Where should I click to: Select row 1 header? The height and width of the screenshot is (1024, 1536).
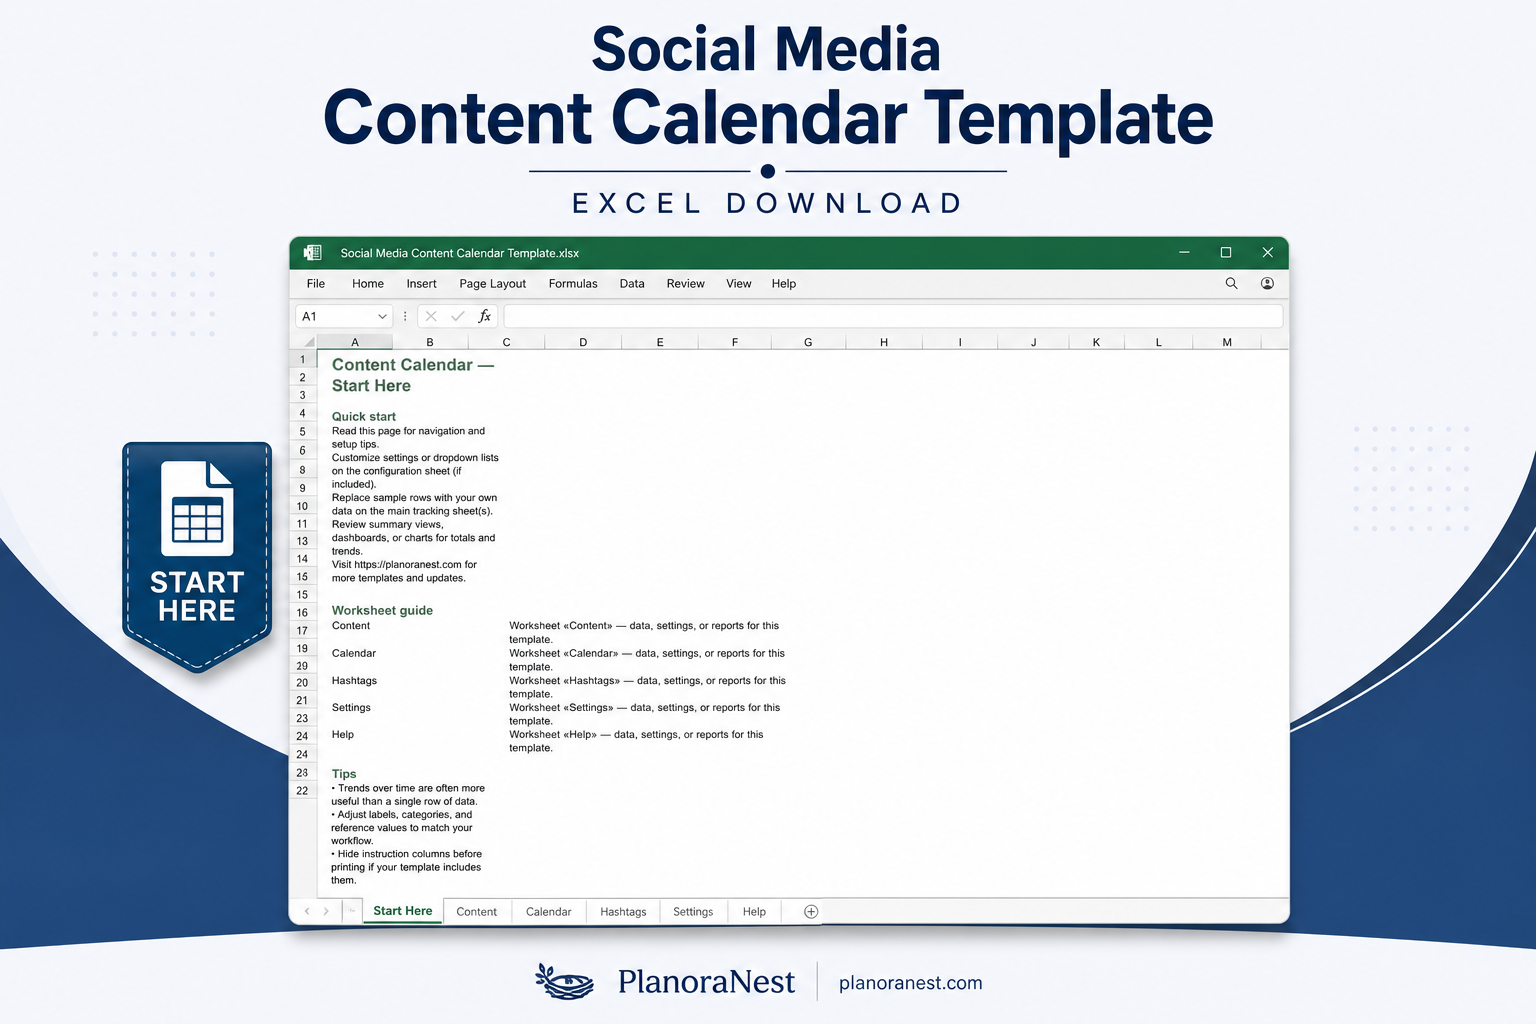pos(303,359)
